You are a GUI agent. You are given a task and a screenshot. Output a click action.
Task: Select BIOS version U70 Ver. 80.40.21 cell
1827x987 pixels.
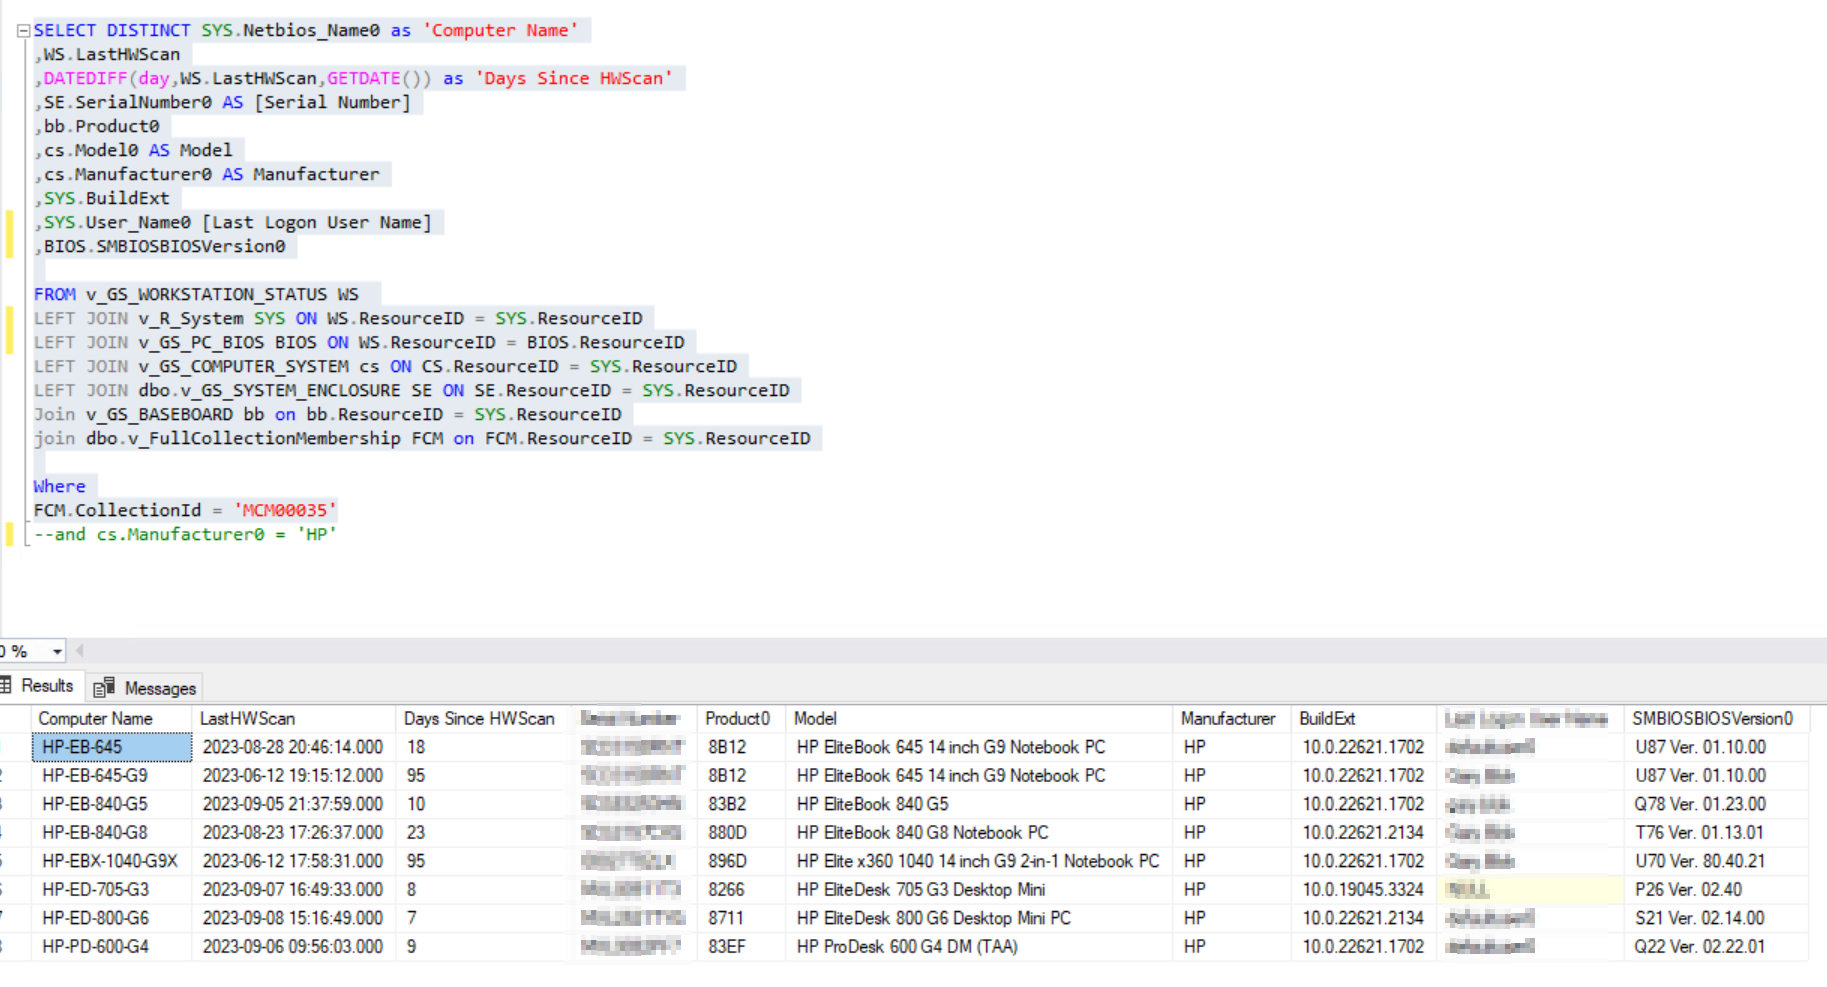(1718, 861)
